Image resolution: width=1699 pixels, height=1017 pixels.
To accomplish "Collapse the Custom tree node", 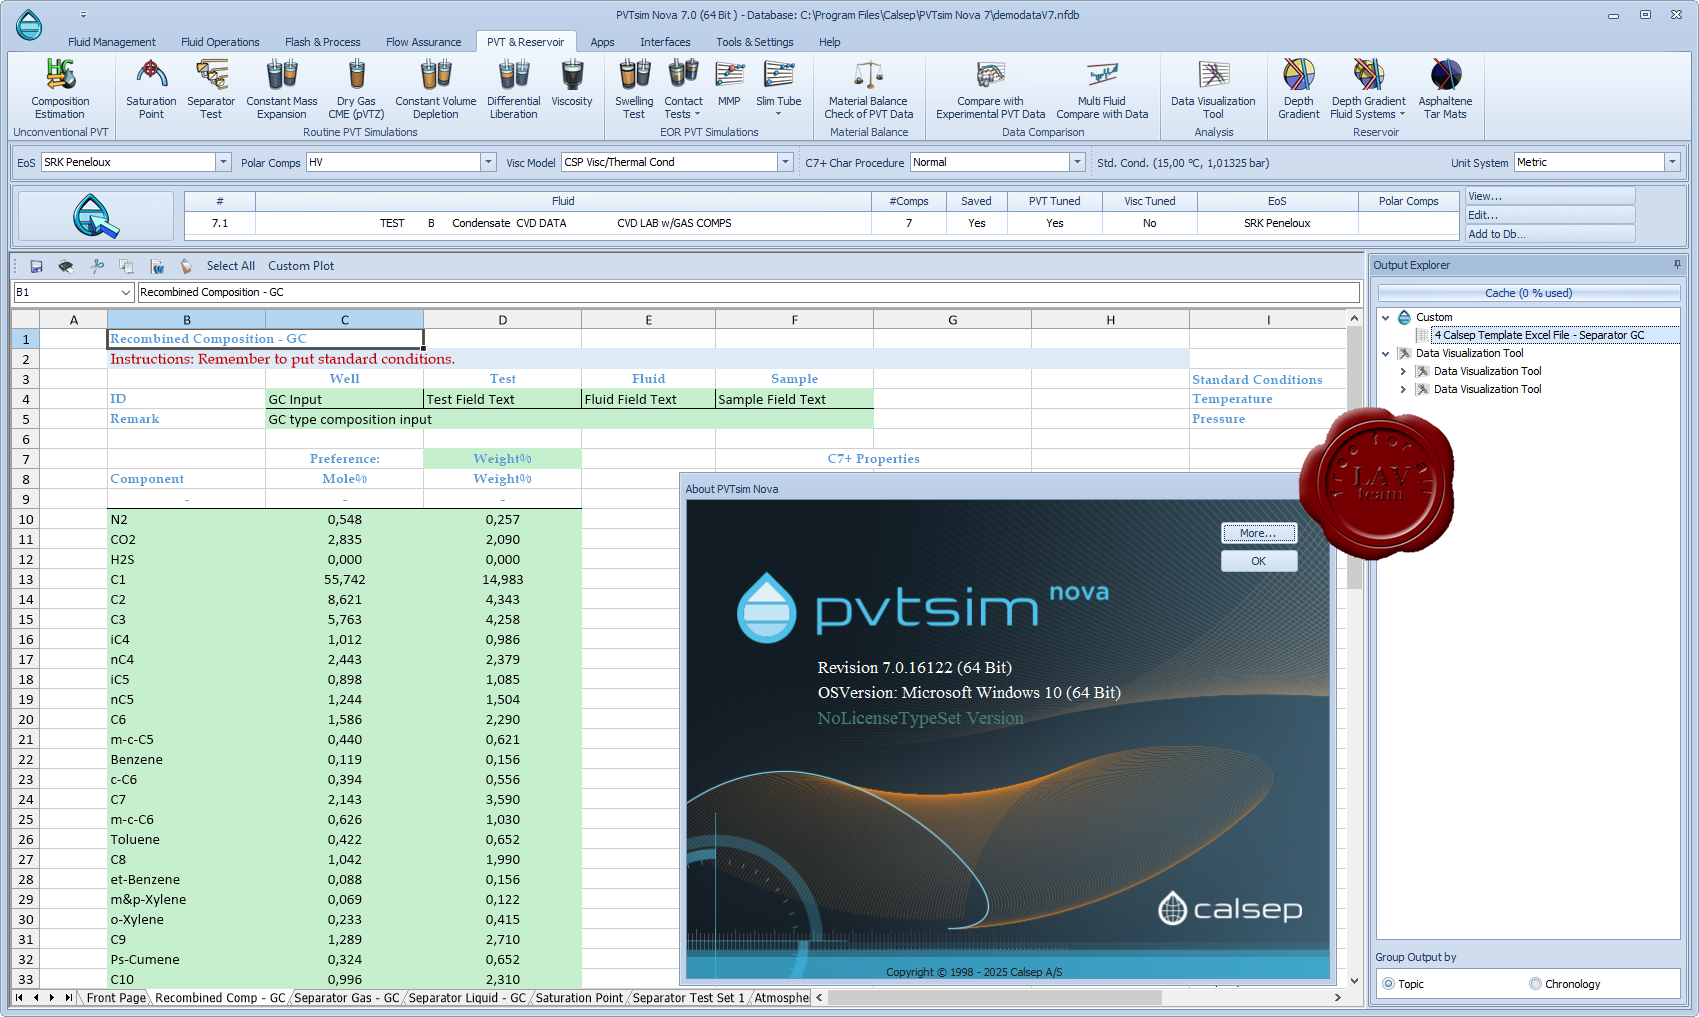I will point(1386,317).
